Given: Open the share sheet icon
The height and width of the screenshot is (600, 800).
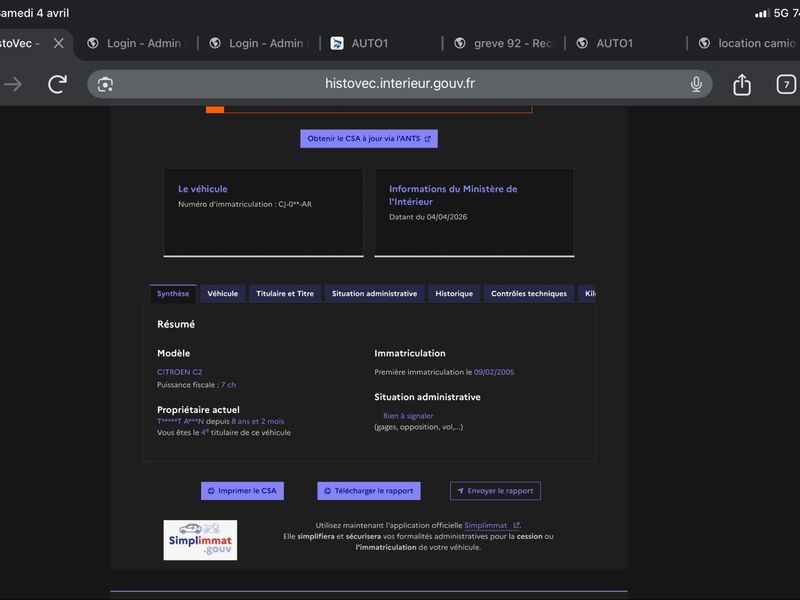Looking at the screenshot, I should coord(742,84).
